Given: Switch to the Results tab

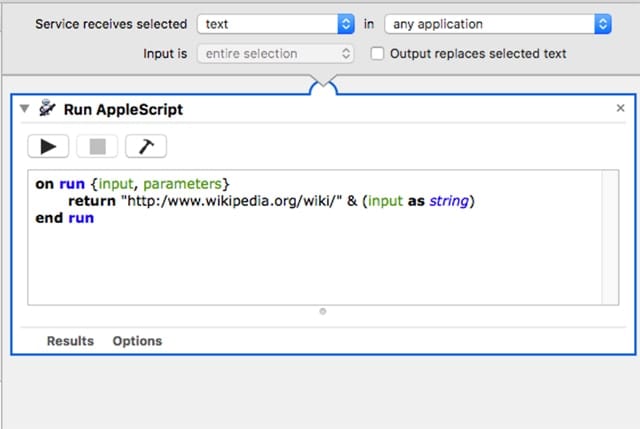Looking at the screenshot, I should pos(70,341).
